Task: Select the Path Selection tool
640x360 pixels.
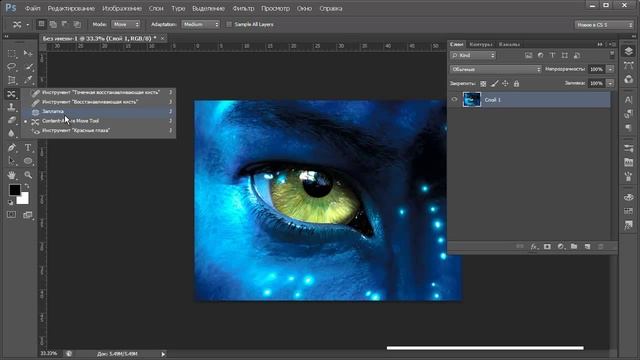Action: point(12,161)
